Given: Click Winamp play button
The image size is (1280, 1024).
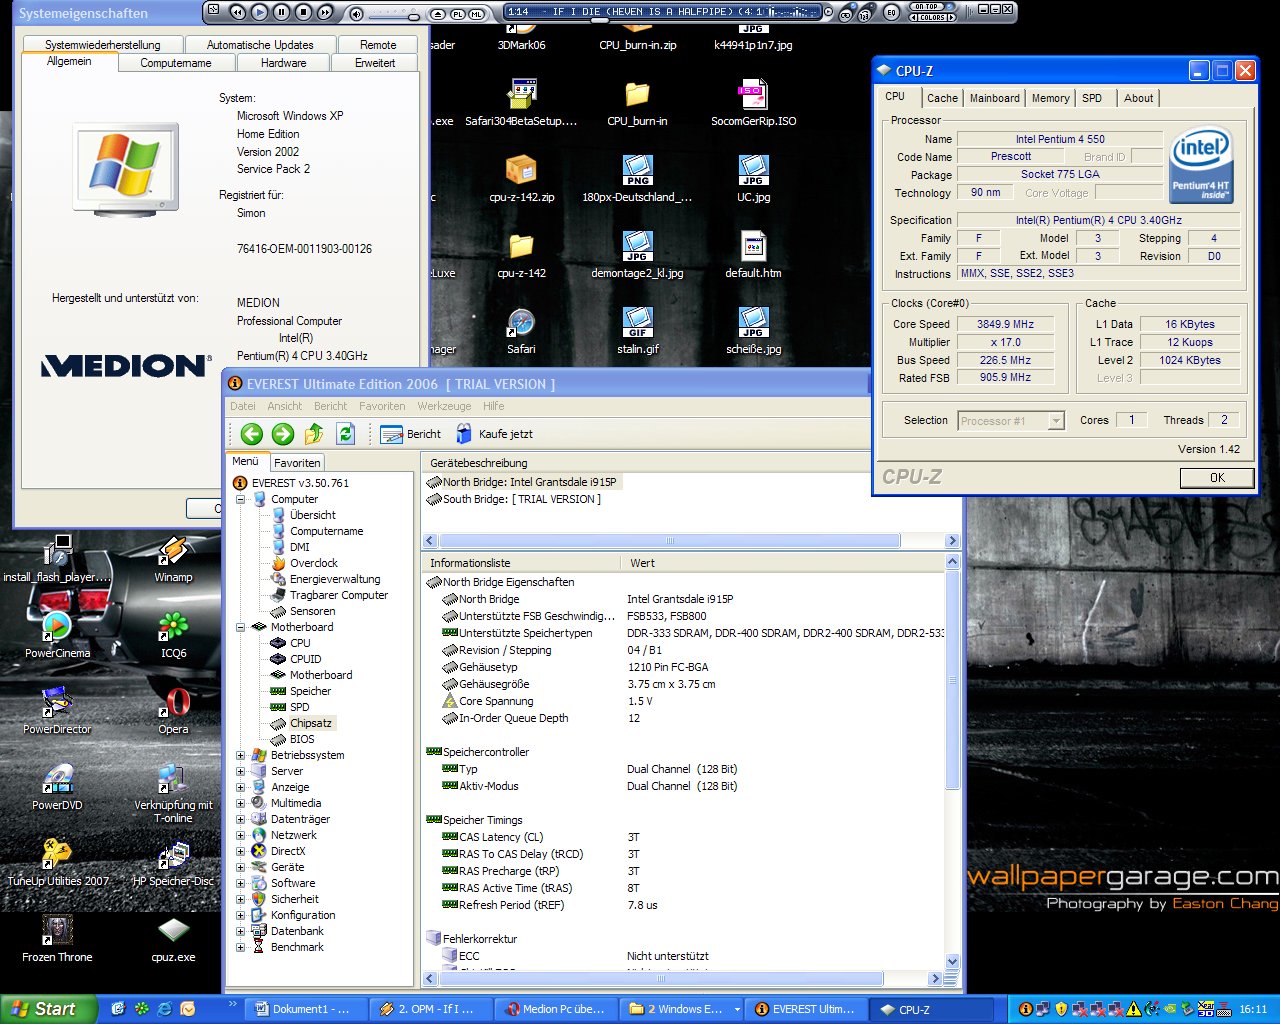Looking at the screenshot, I should [x=259, y=13].
